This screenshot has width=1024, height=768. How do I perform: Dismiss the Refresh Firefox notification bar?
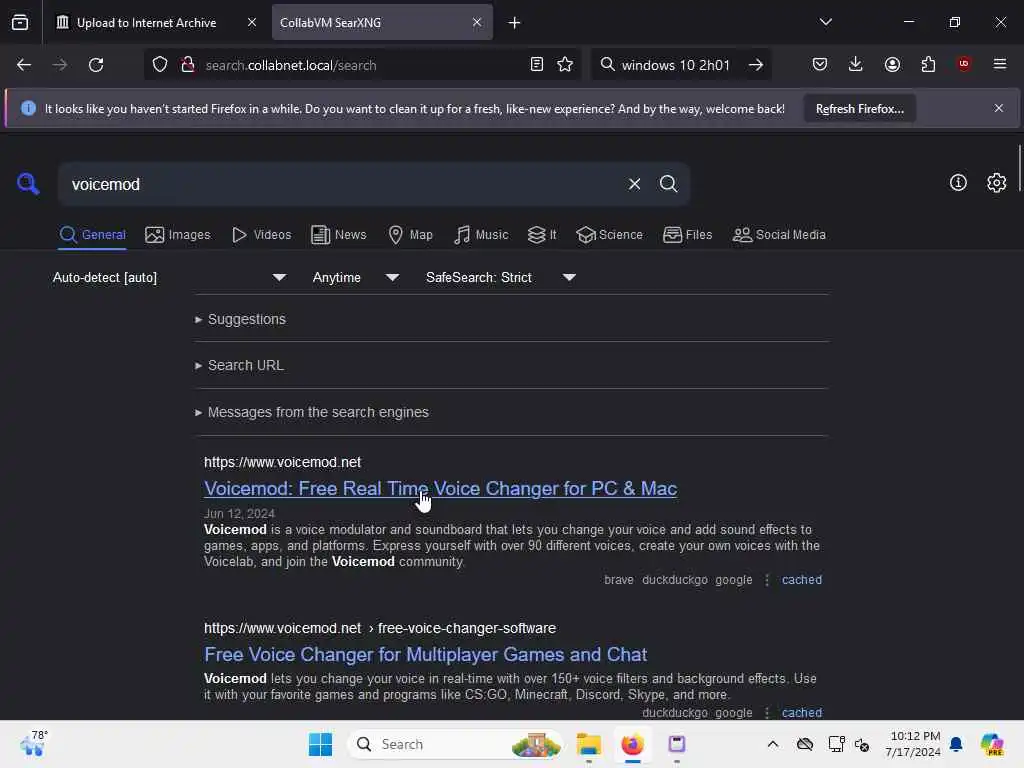coord(999,108)
